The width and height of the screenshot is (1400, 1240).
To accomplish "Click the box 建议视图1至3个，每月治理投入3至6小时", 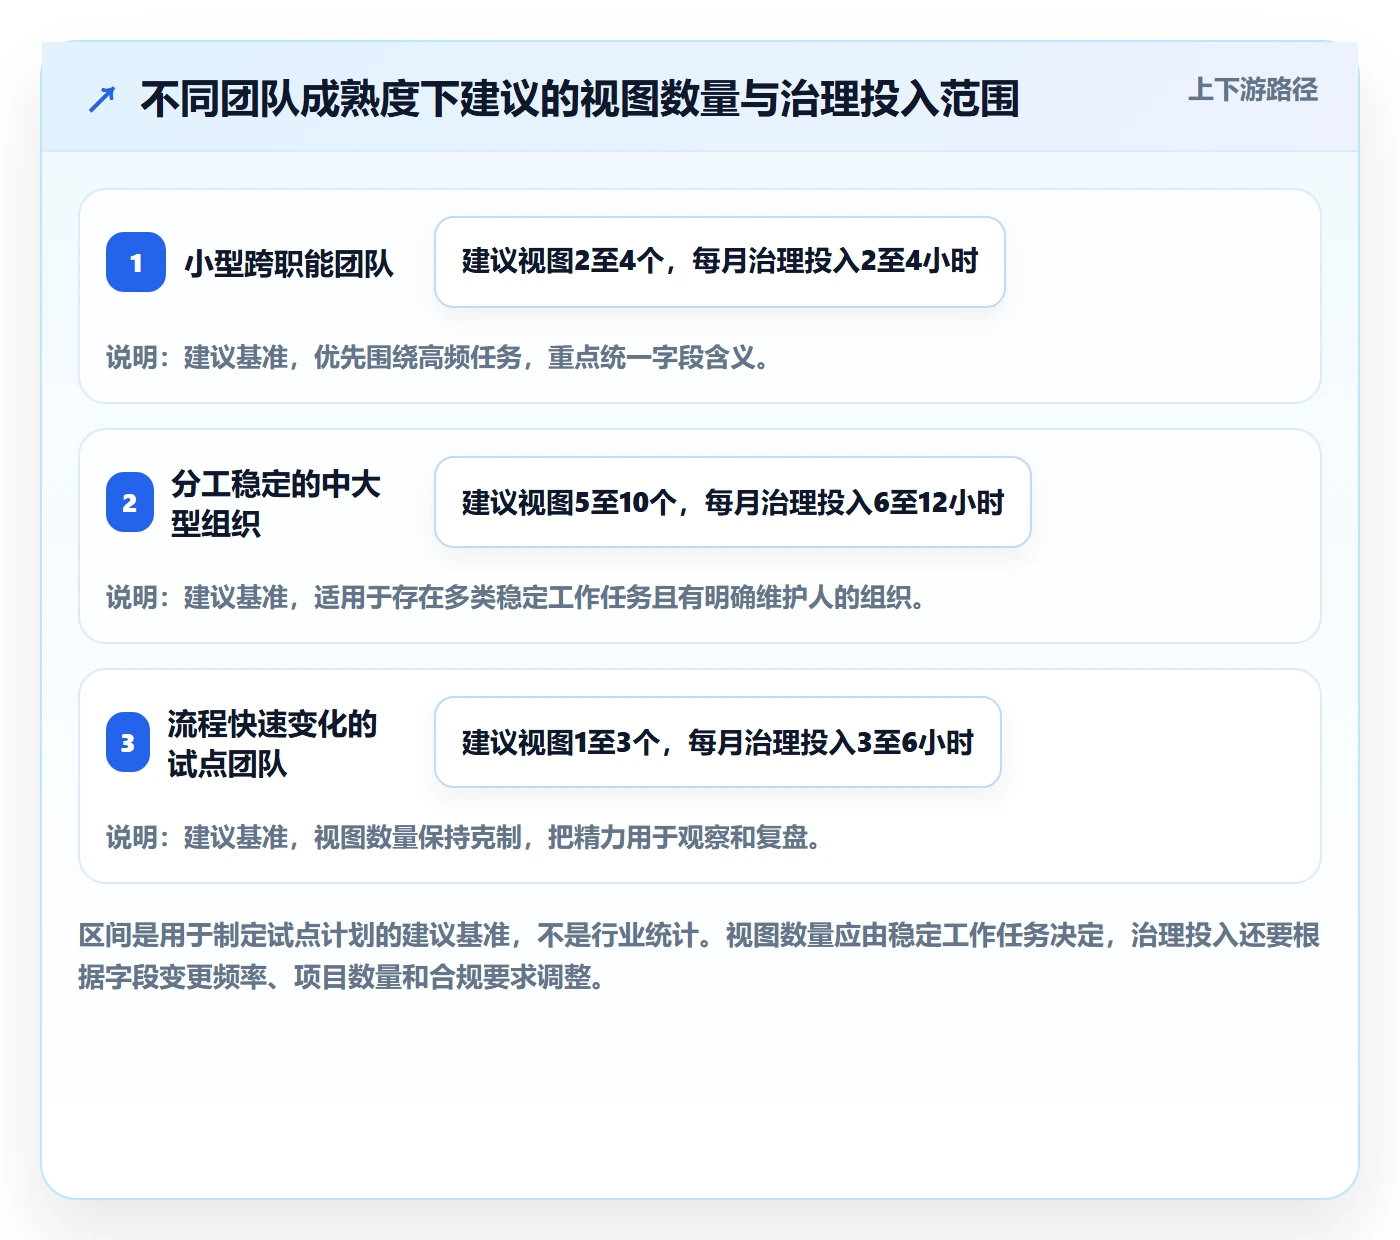I will pyautogui.click(x=718, y=742).
